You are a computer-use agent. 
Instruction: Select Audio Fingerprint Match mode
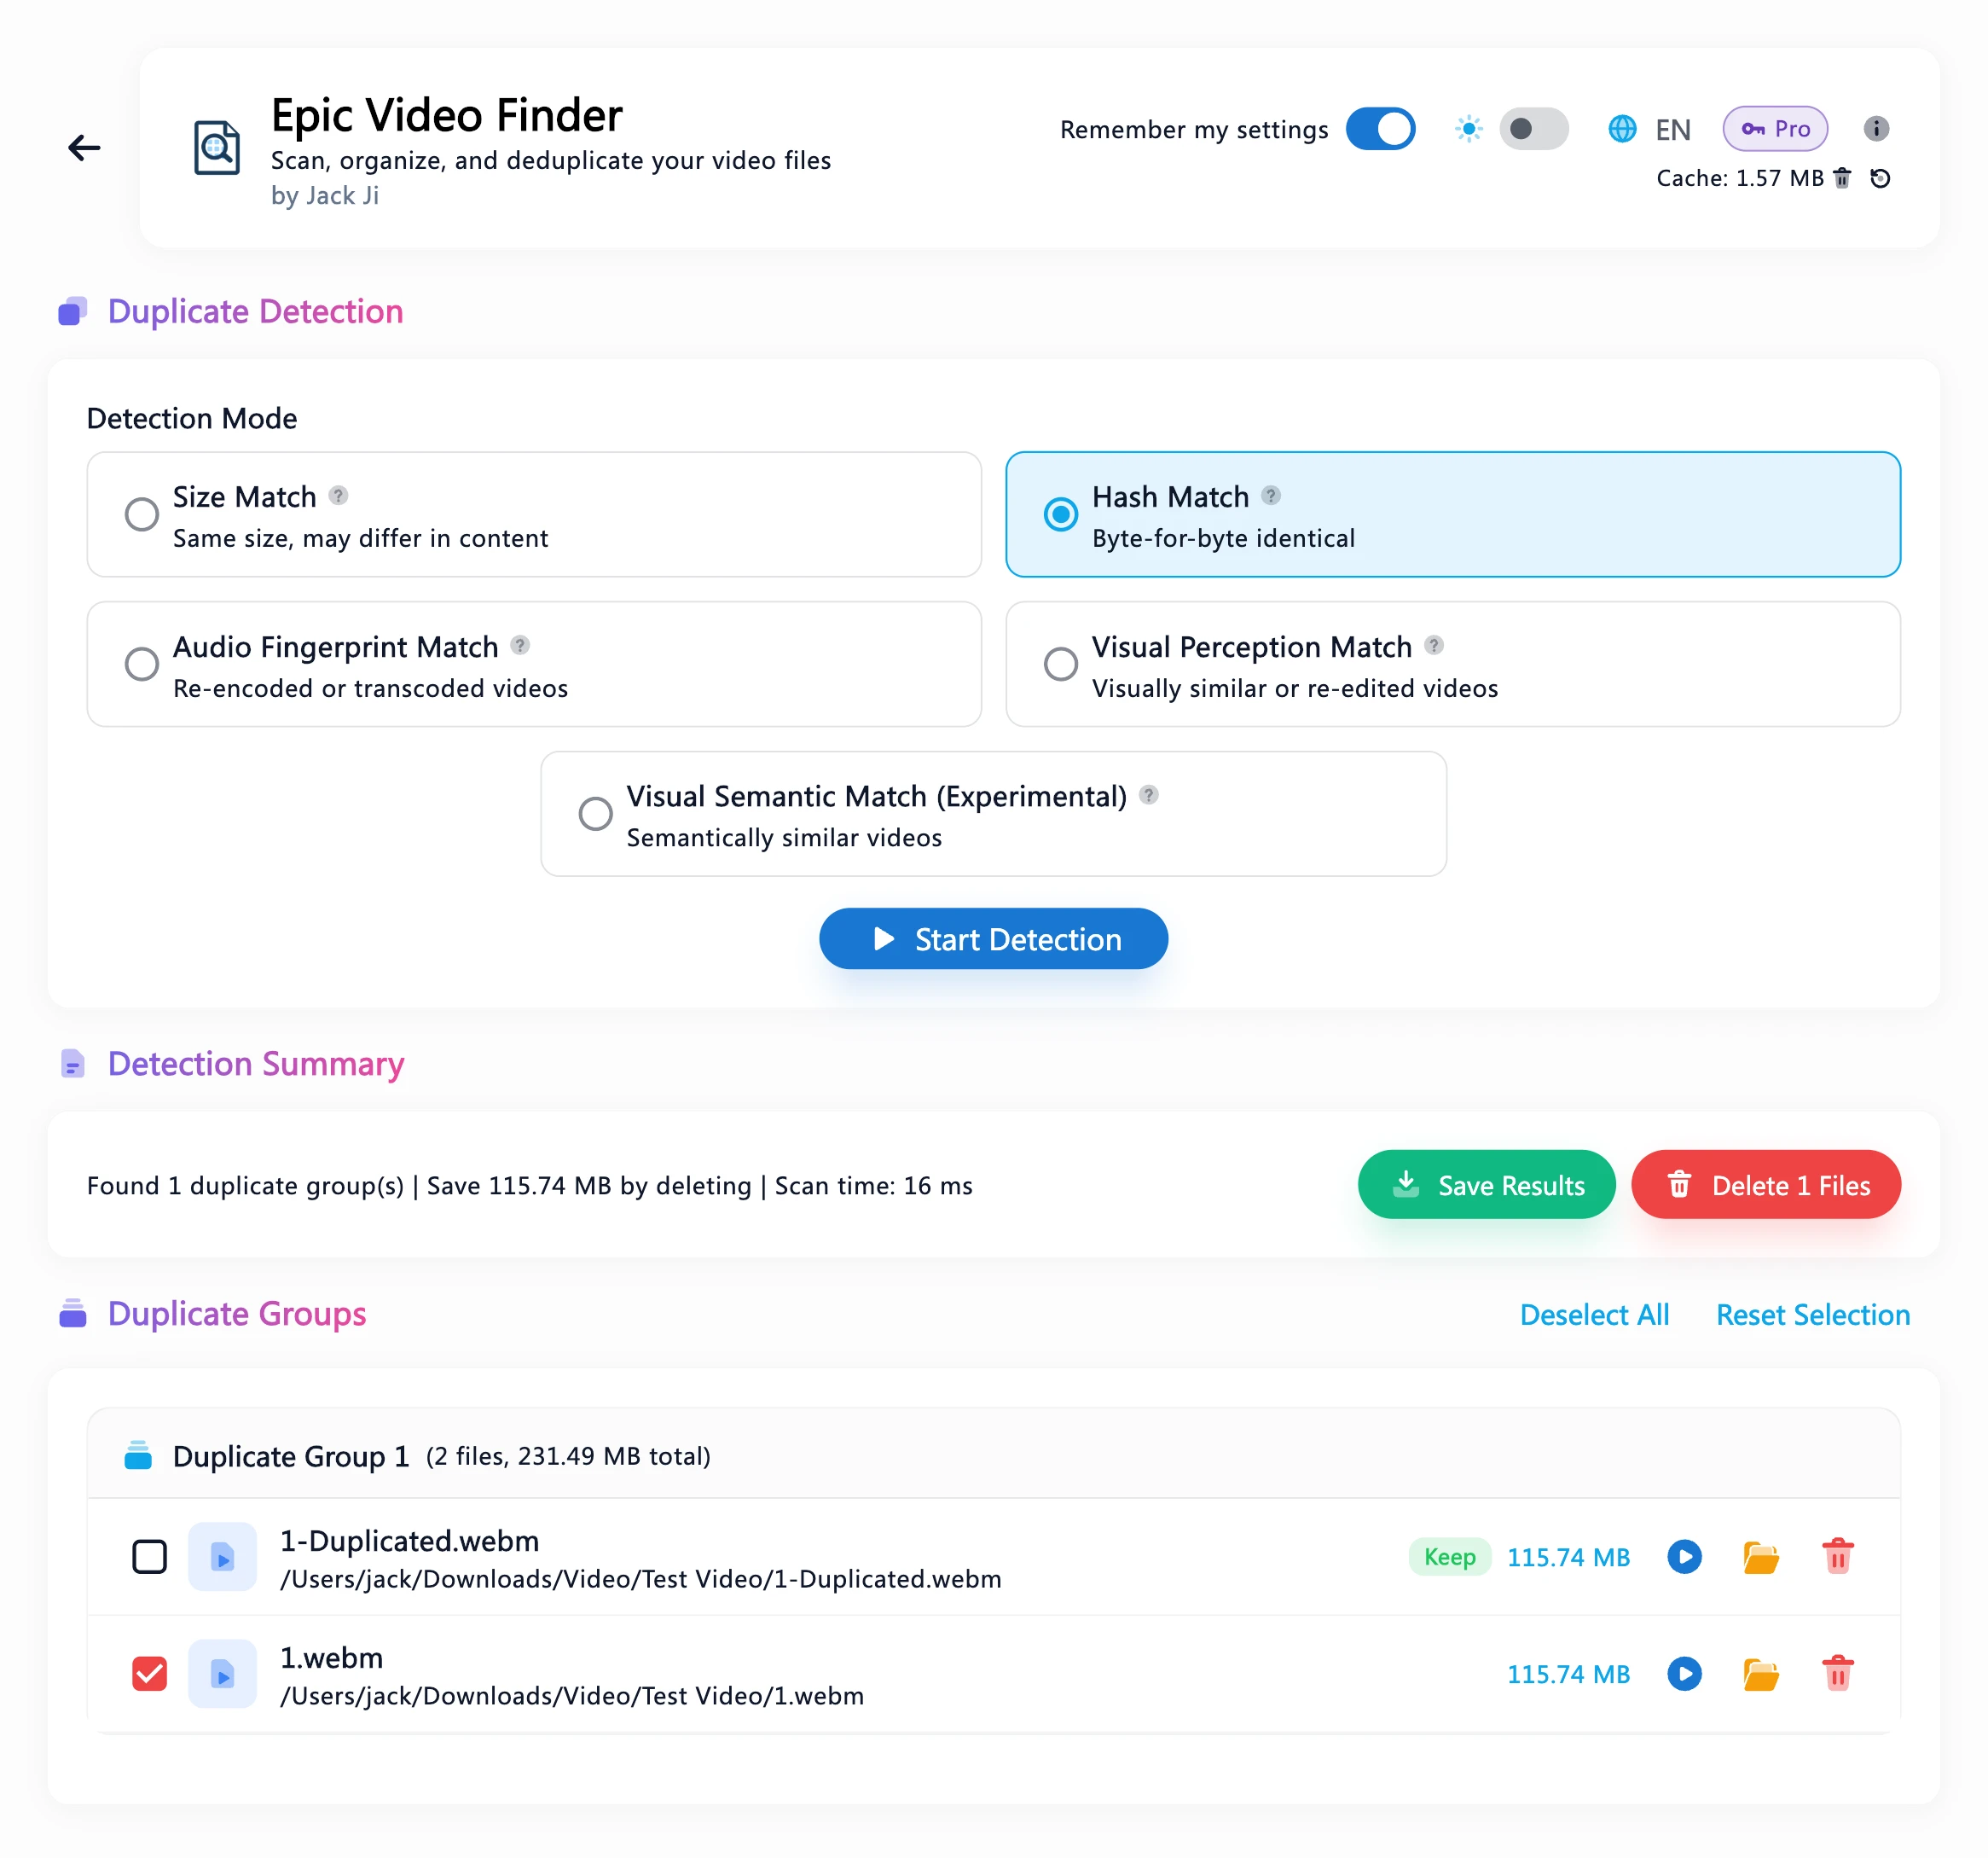(534, 664)
